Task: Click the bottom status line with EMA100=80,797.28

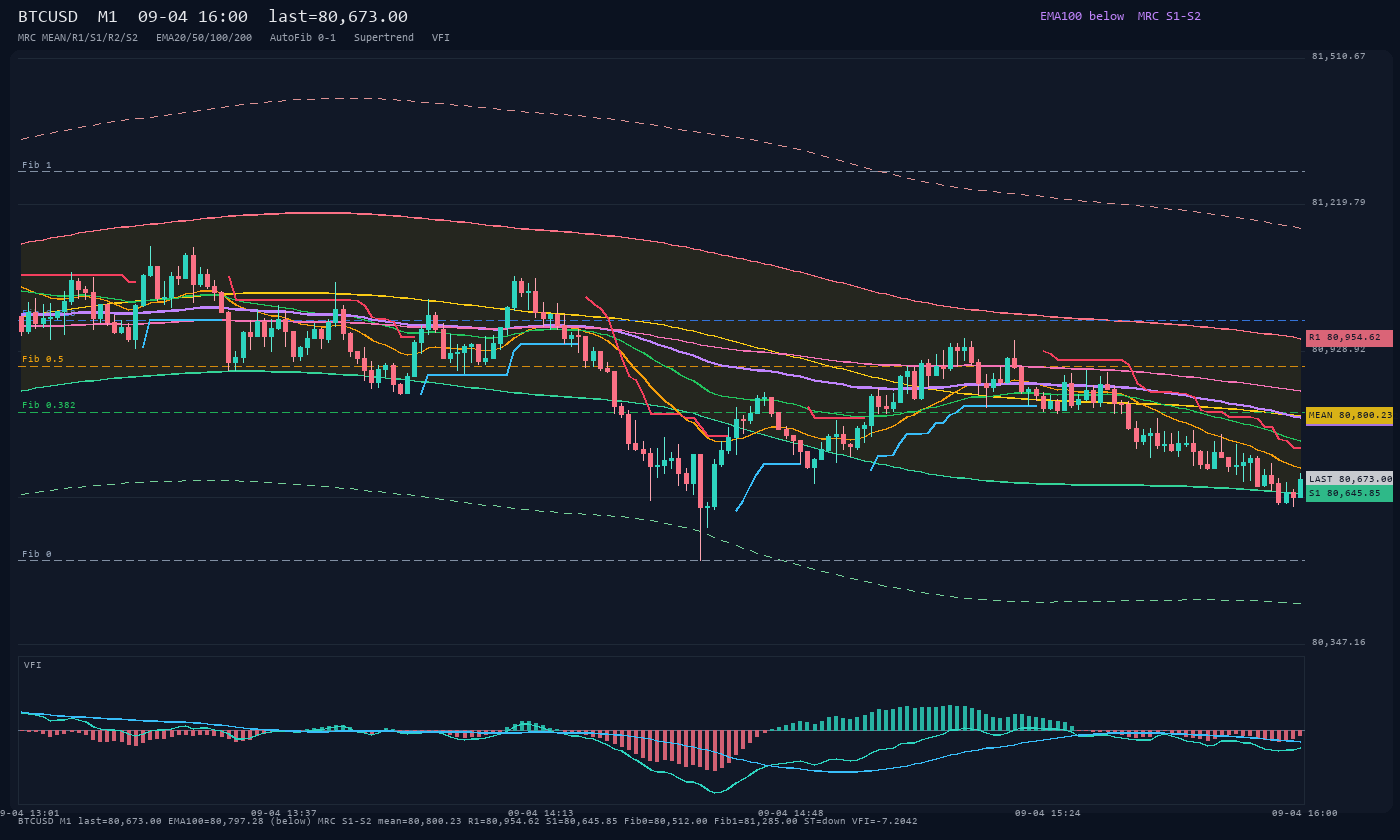Action: coord(468,821)
